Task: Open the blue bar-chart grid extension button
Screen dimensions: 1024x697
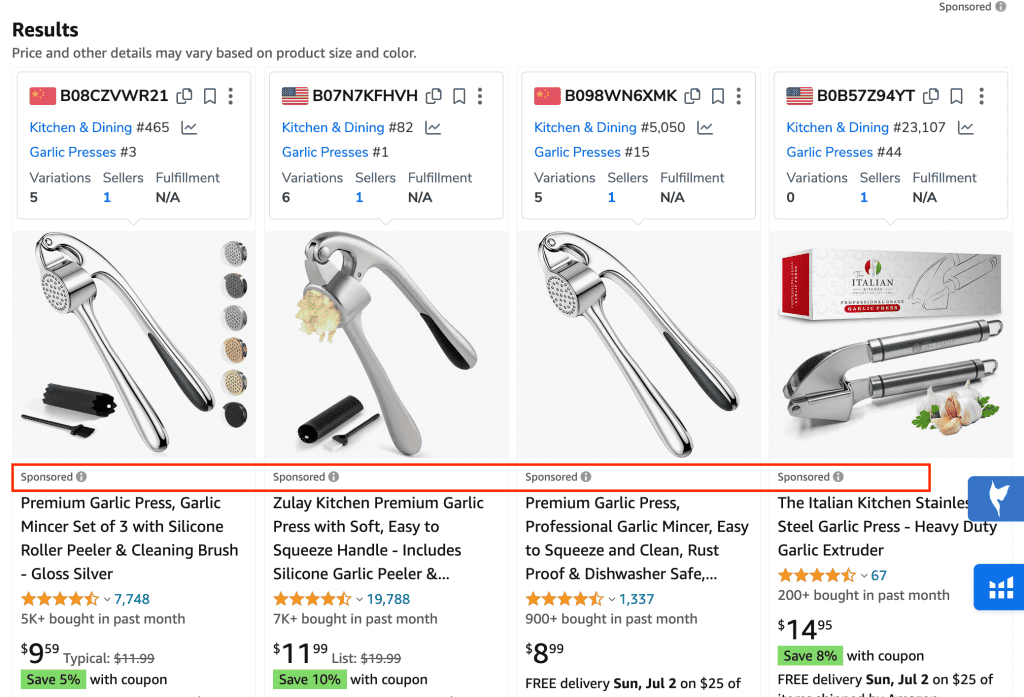Action: [x=1000, y=587]
